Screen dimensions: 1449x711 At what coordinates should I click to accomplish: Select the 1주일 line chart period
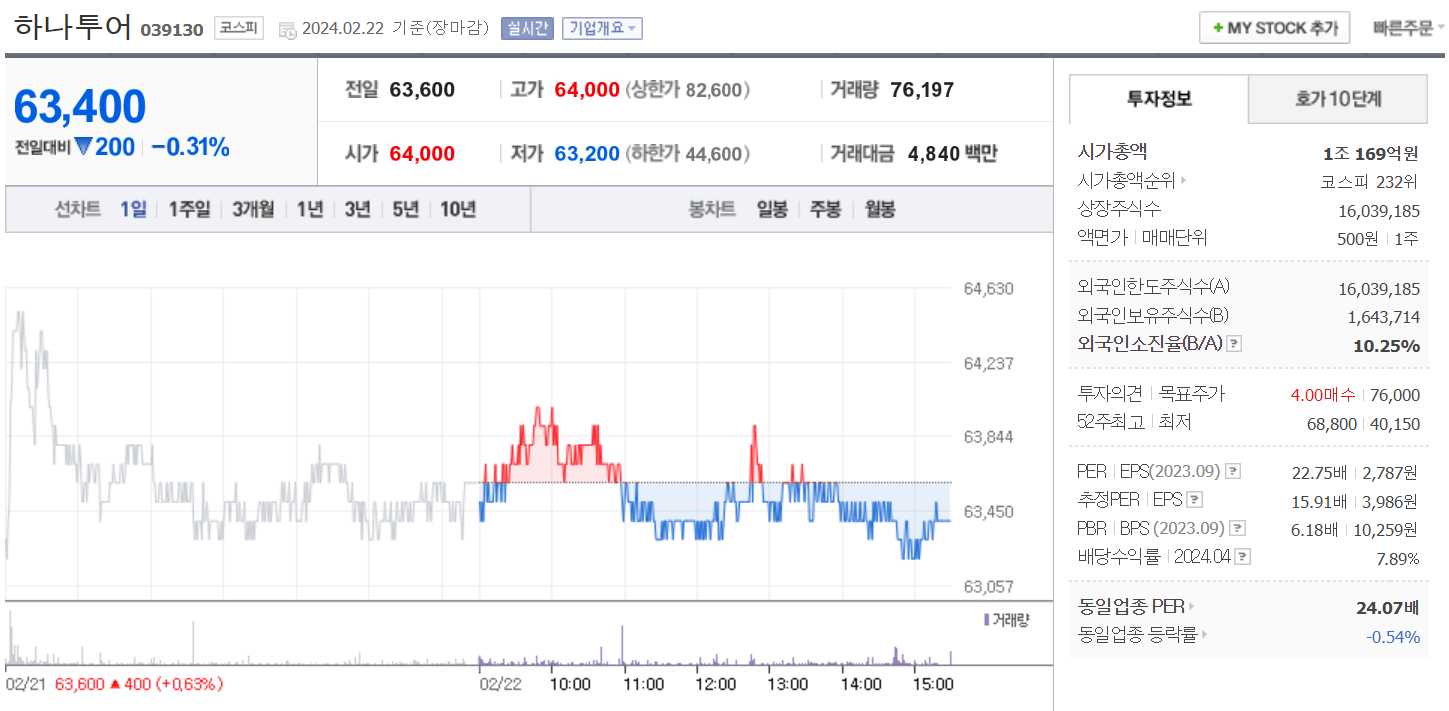click(x=190, y=209)
